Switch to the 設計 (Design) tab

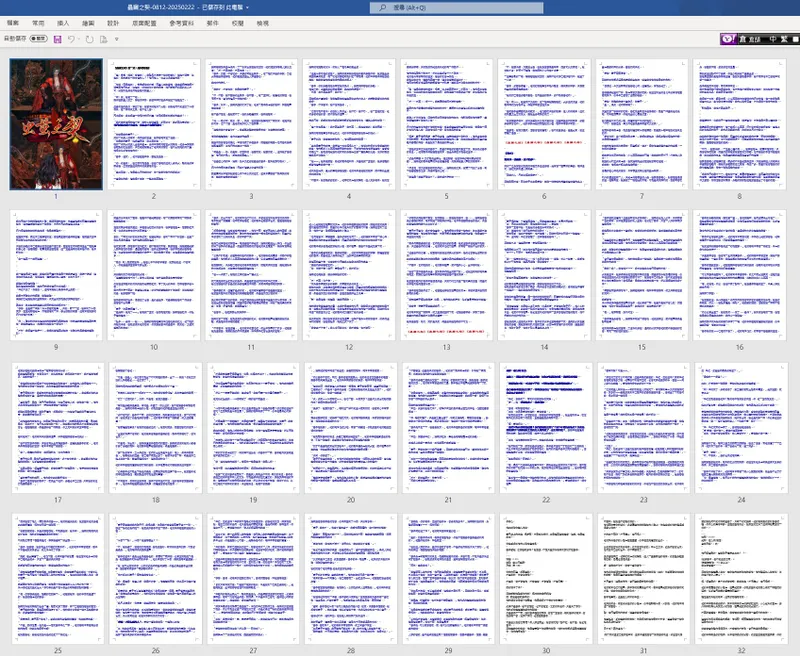(x=113, y=23)
